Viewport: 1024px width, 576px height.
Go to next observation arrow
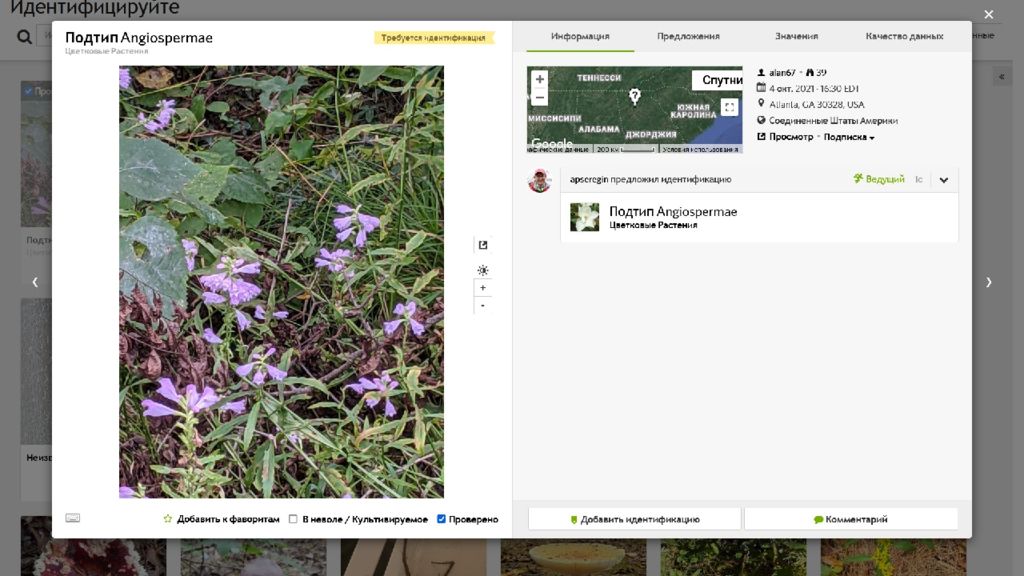[988, 282]
